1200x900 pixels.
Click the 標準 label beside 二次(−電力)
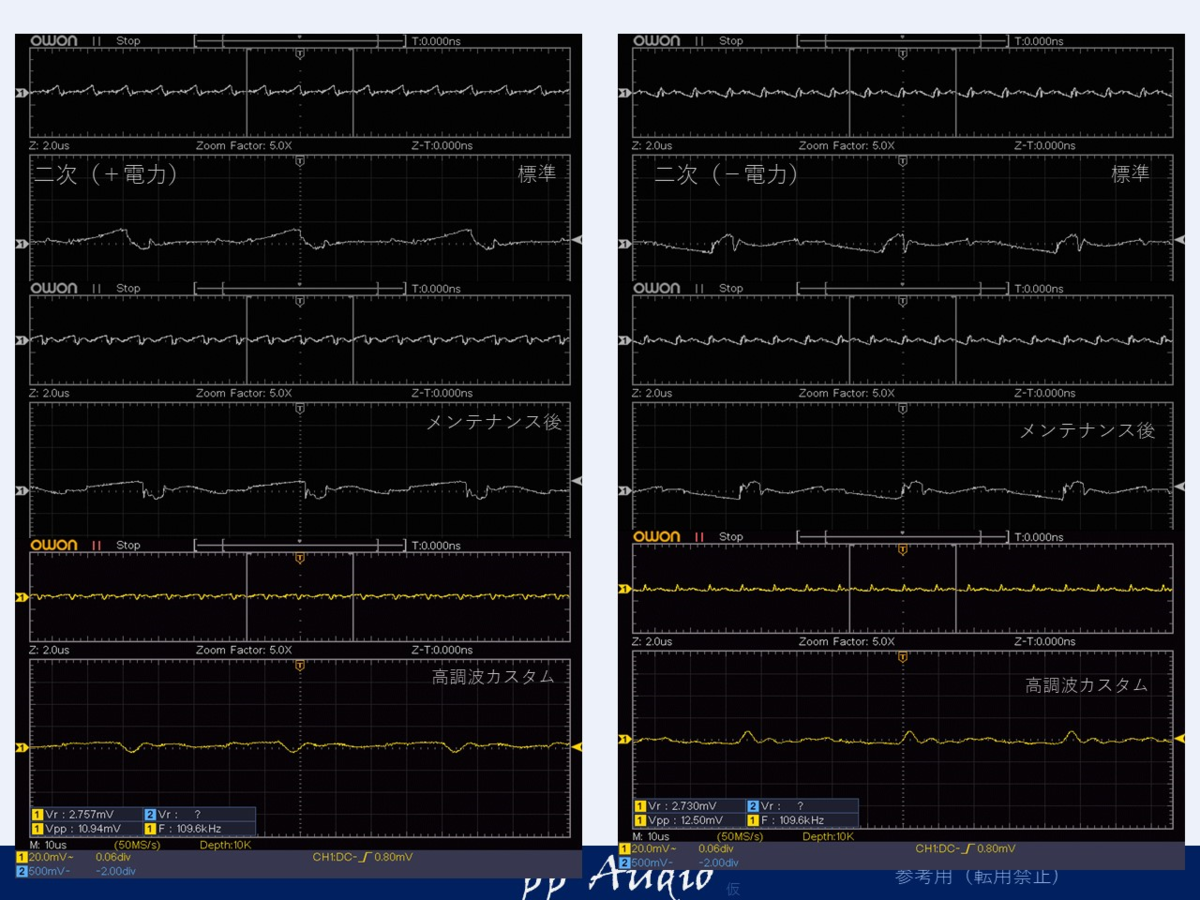click(1131, 174)
